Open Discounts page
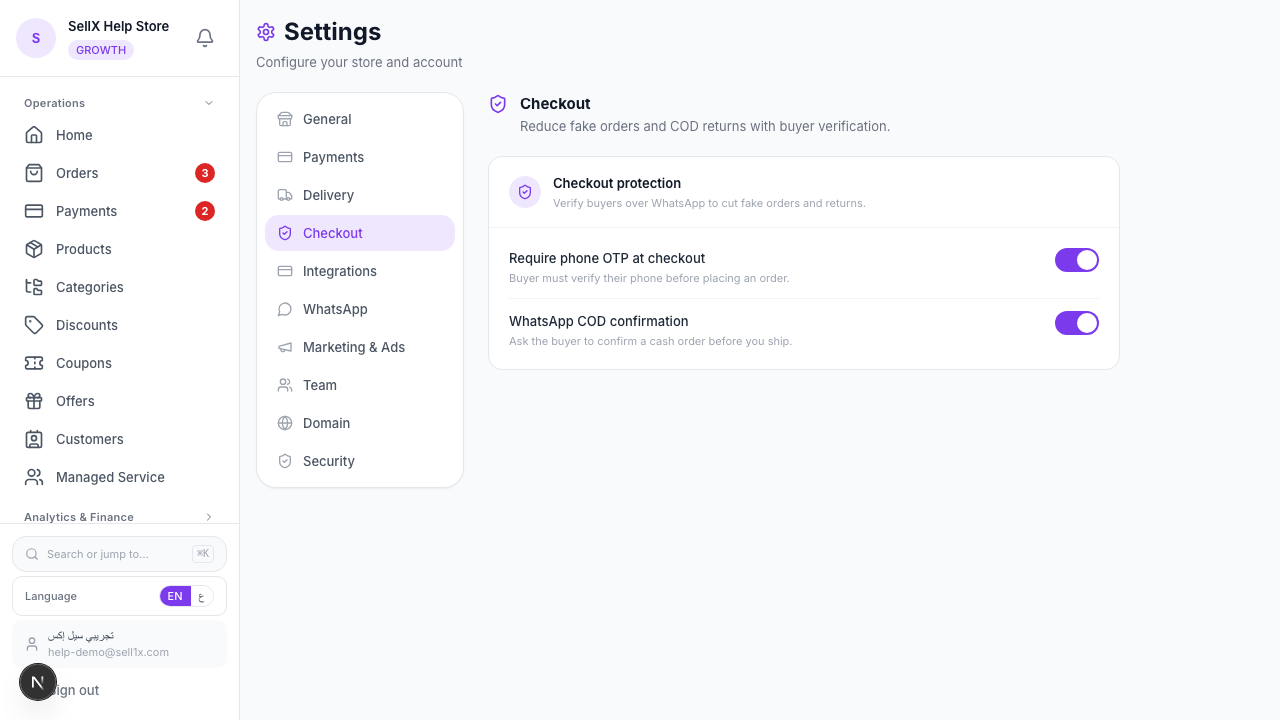 [119, 325]
